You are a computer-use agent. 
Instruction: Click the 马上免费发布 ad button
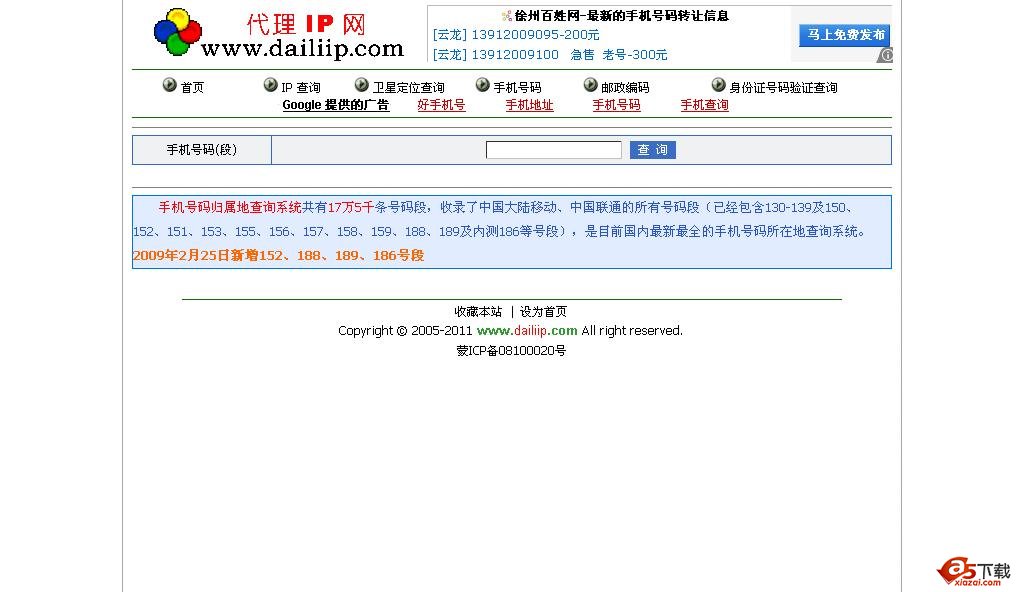coord(844,35)
